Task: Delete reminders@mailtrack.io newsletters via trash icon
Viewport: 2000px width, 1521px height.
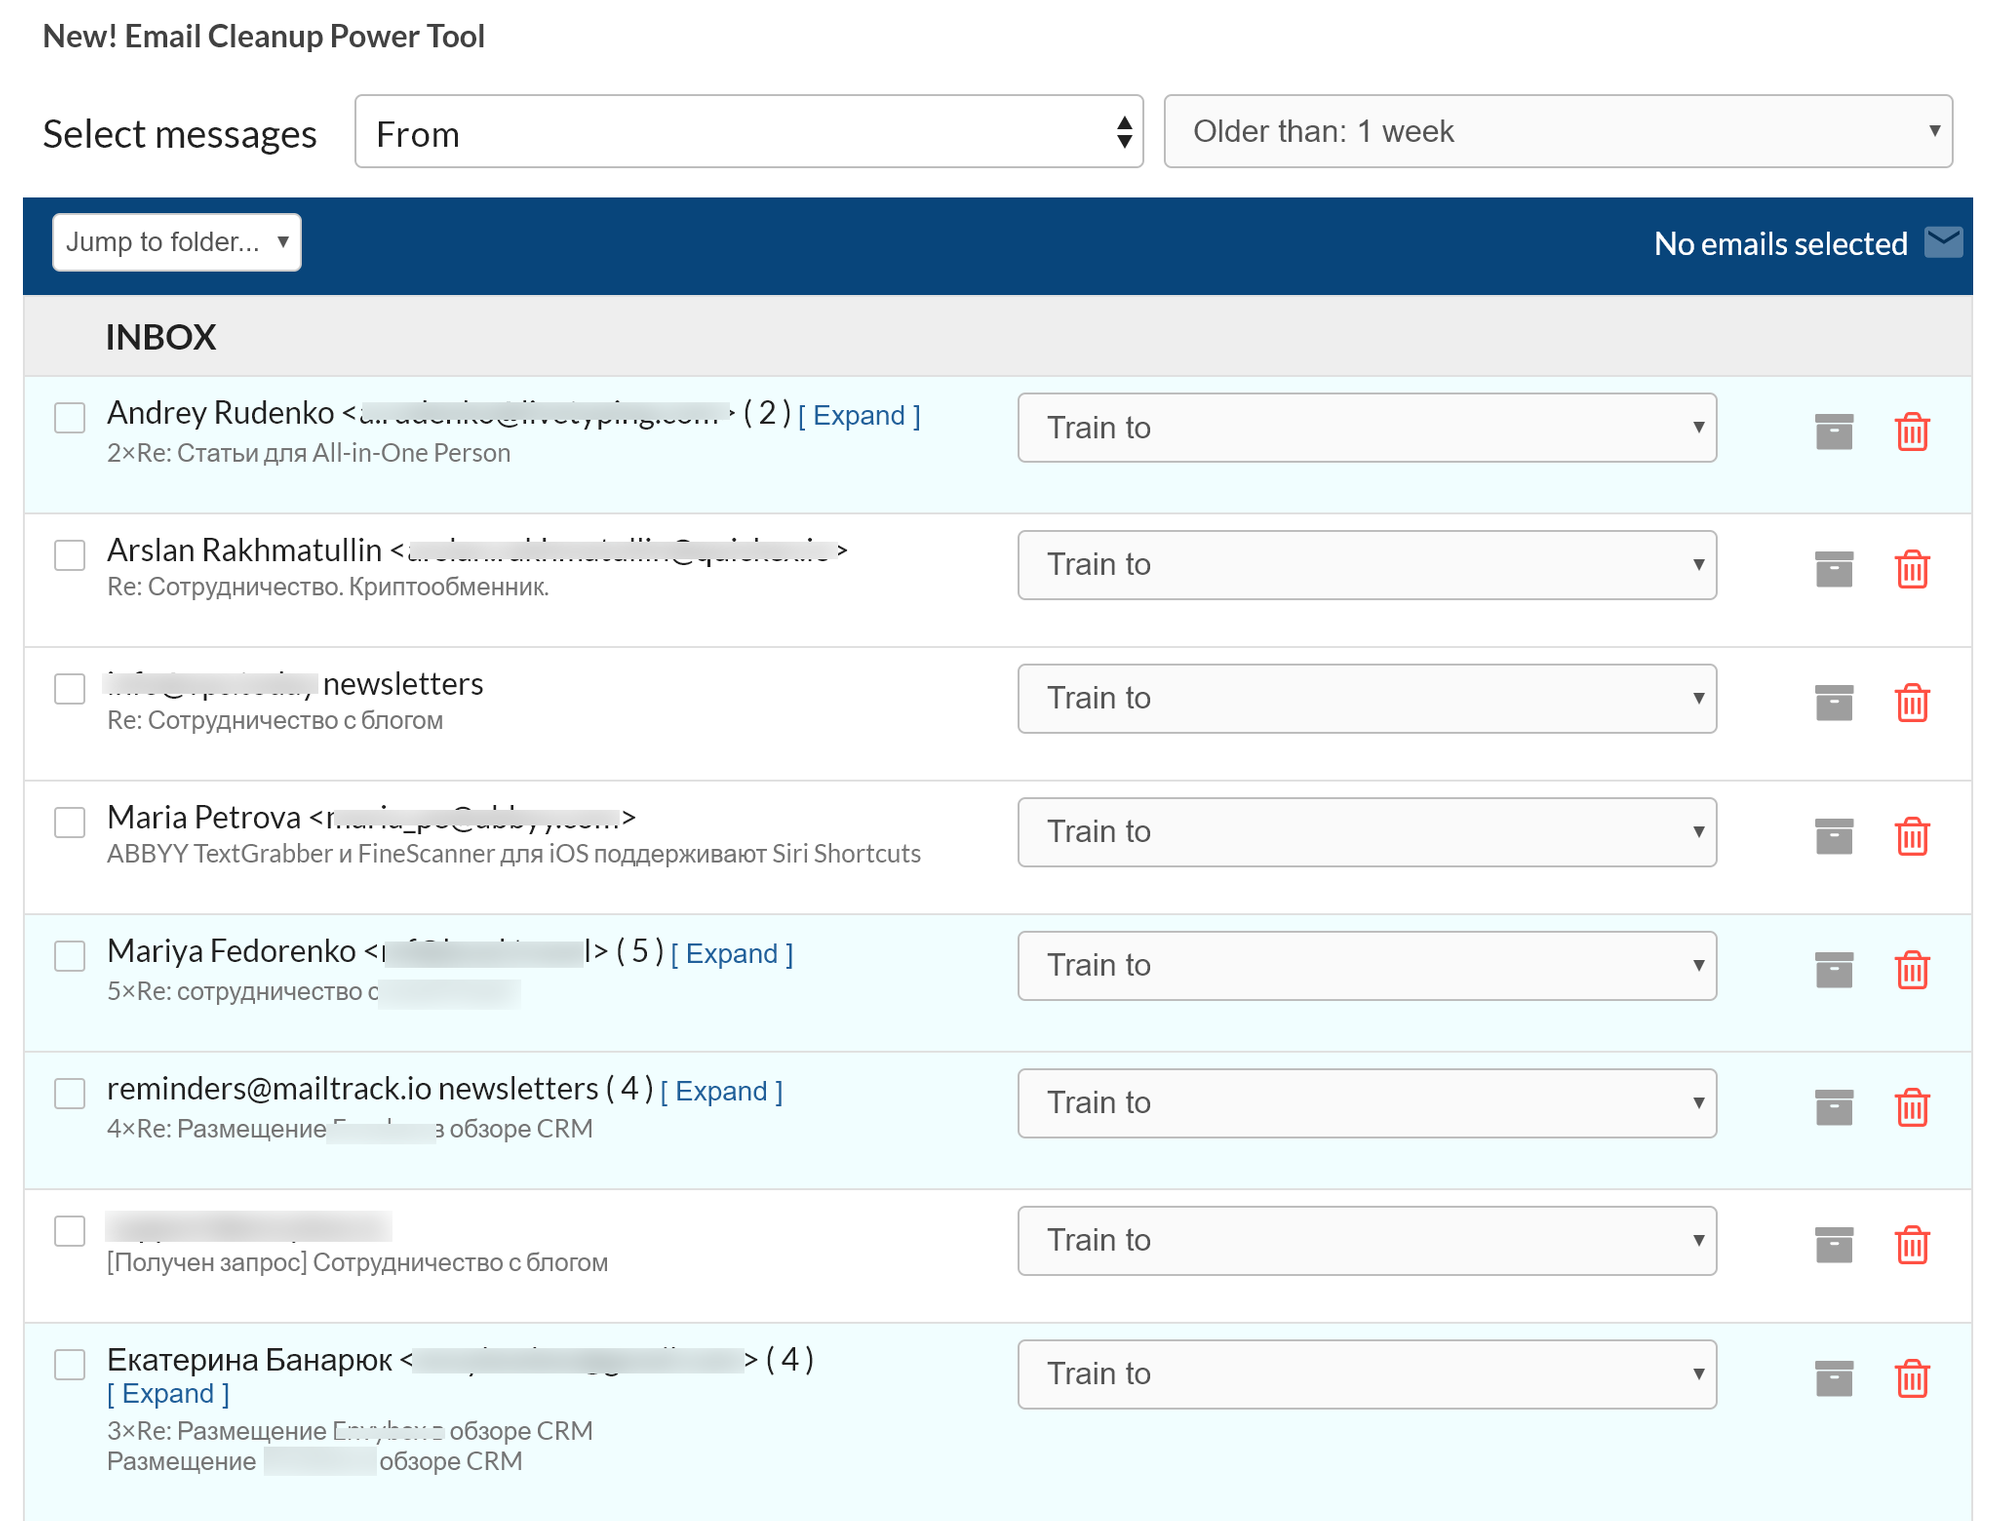Action: click(1911, 1107)
